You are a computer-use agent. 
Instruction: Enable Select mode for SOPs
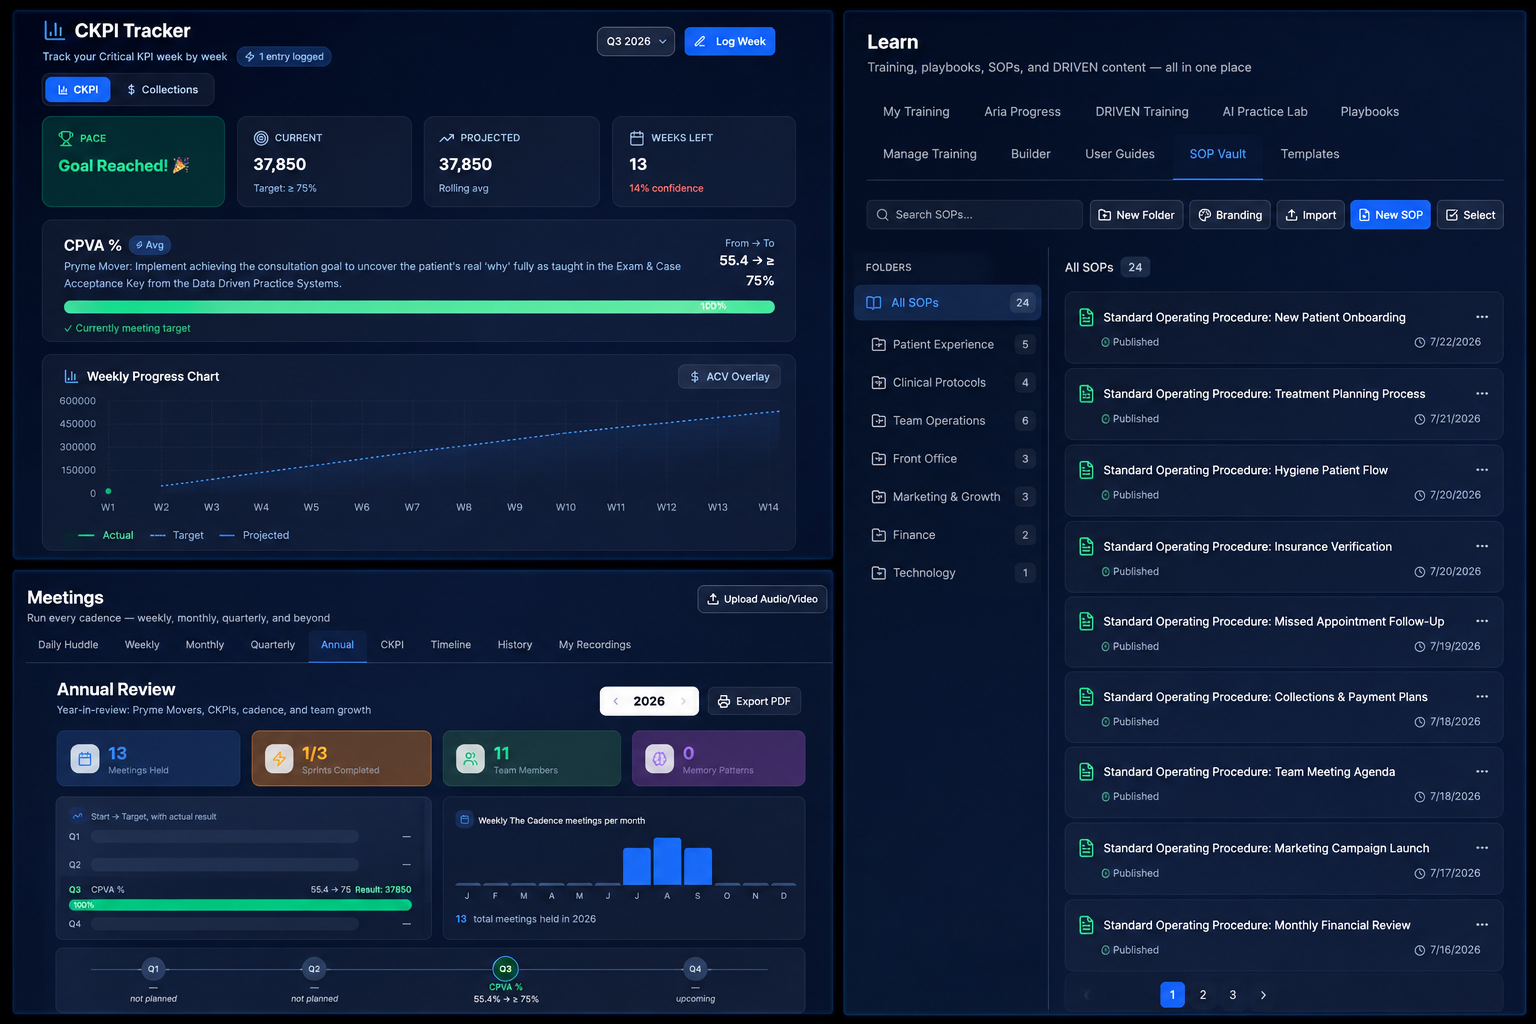tap(1470, 215)
